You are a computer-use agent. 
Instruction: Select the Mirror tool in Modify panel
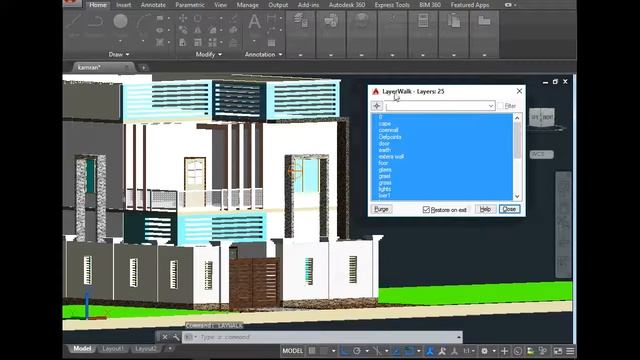[x=198, y=30]
